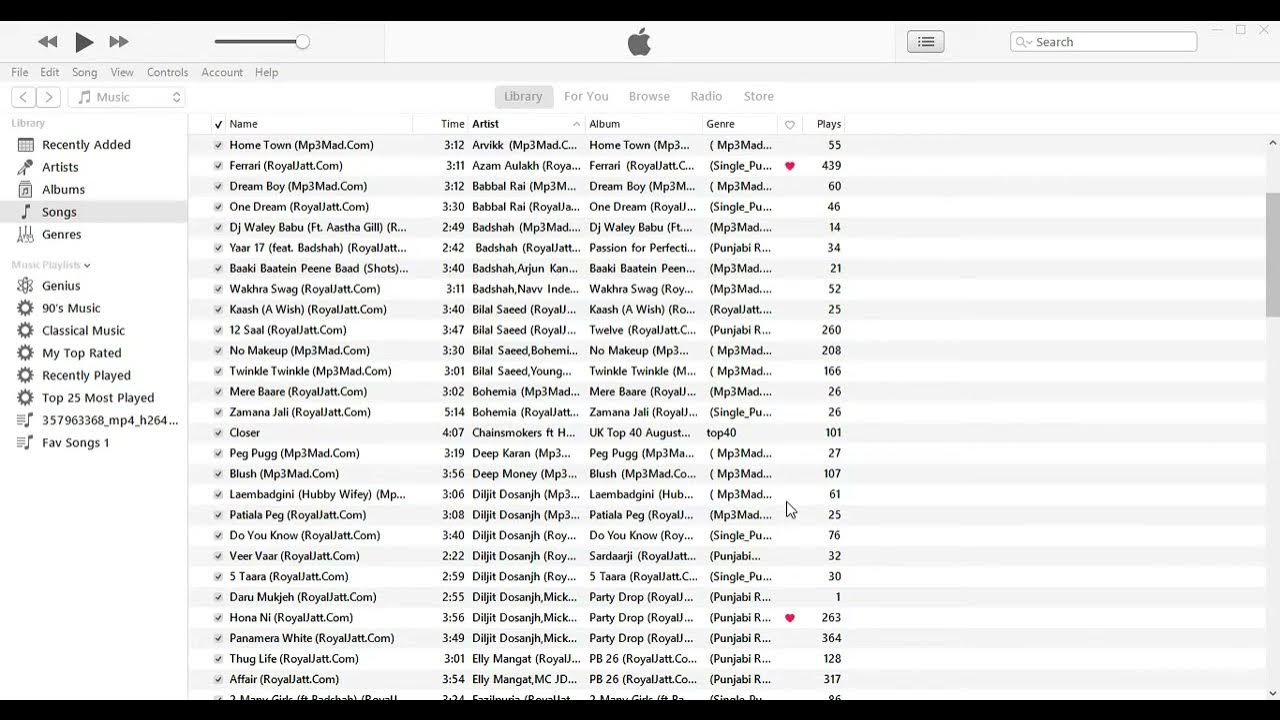Sort by the Plays column header

828,124
